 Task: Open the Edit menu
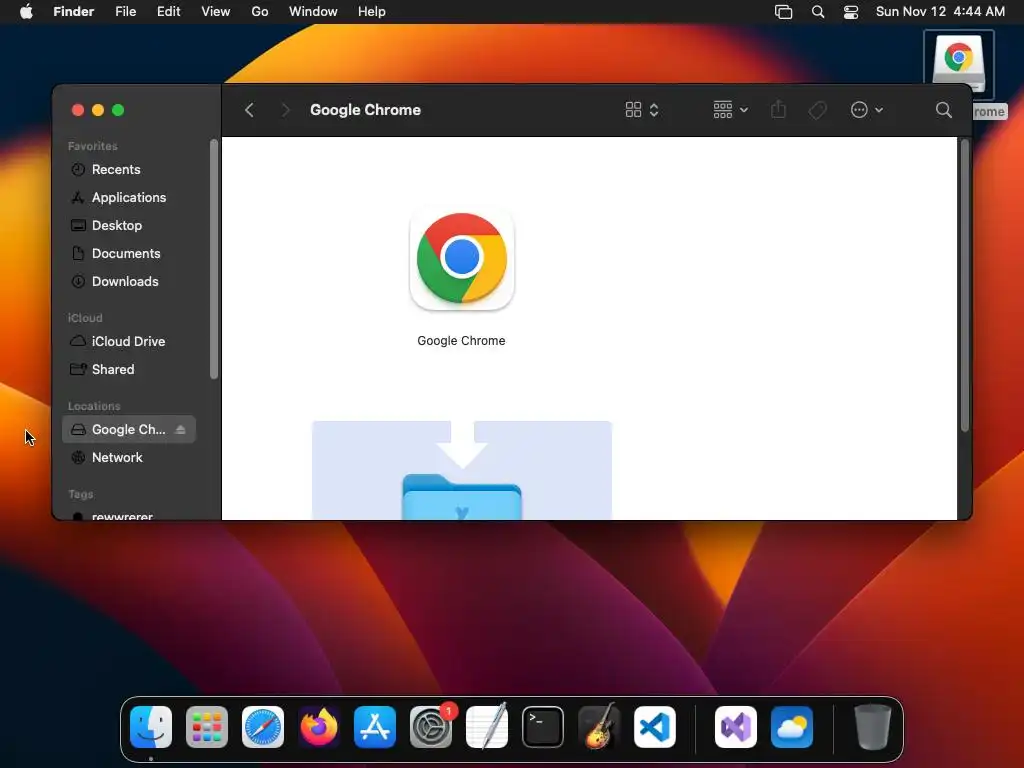pos(168,12)
